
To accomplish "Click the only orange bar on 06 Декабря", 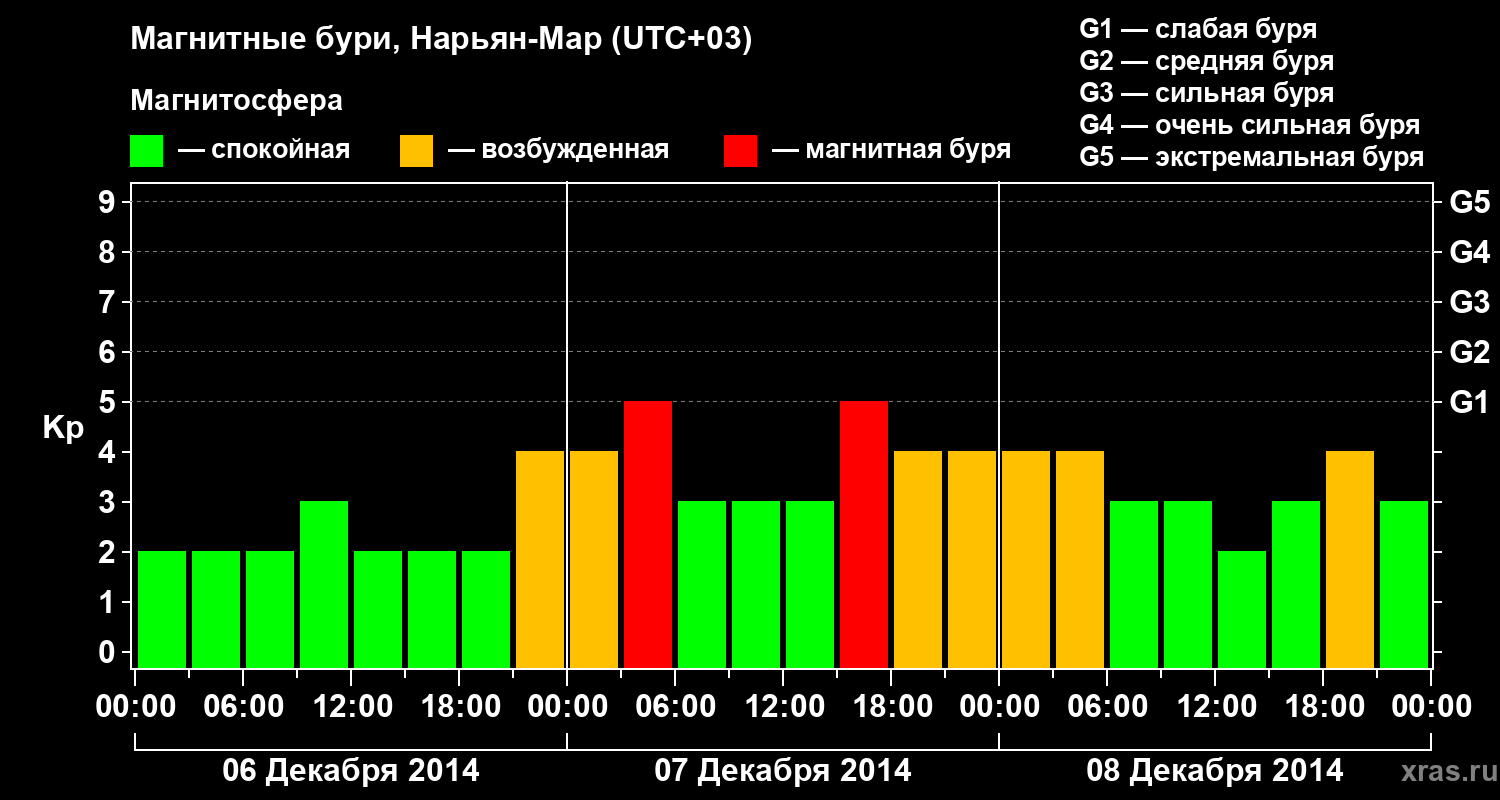I will coord(540,559).
